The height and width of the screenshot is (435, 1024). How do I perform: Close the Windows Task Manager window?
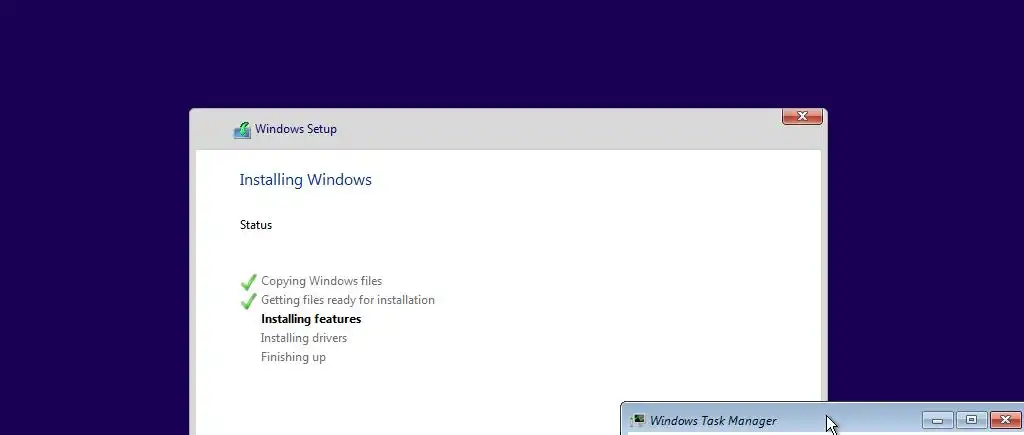click(x=1006, y=420)
